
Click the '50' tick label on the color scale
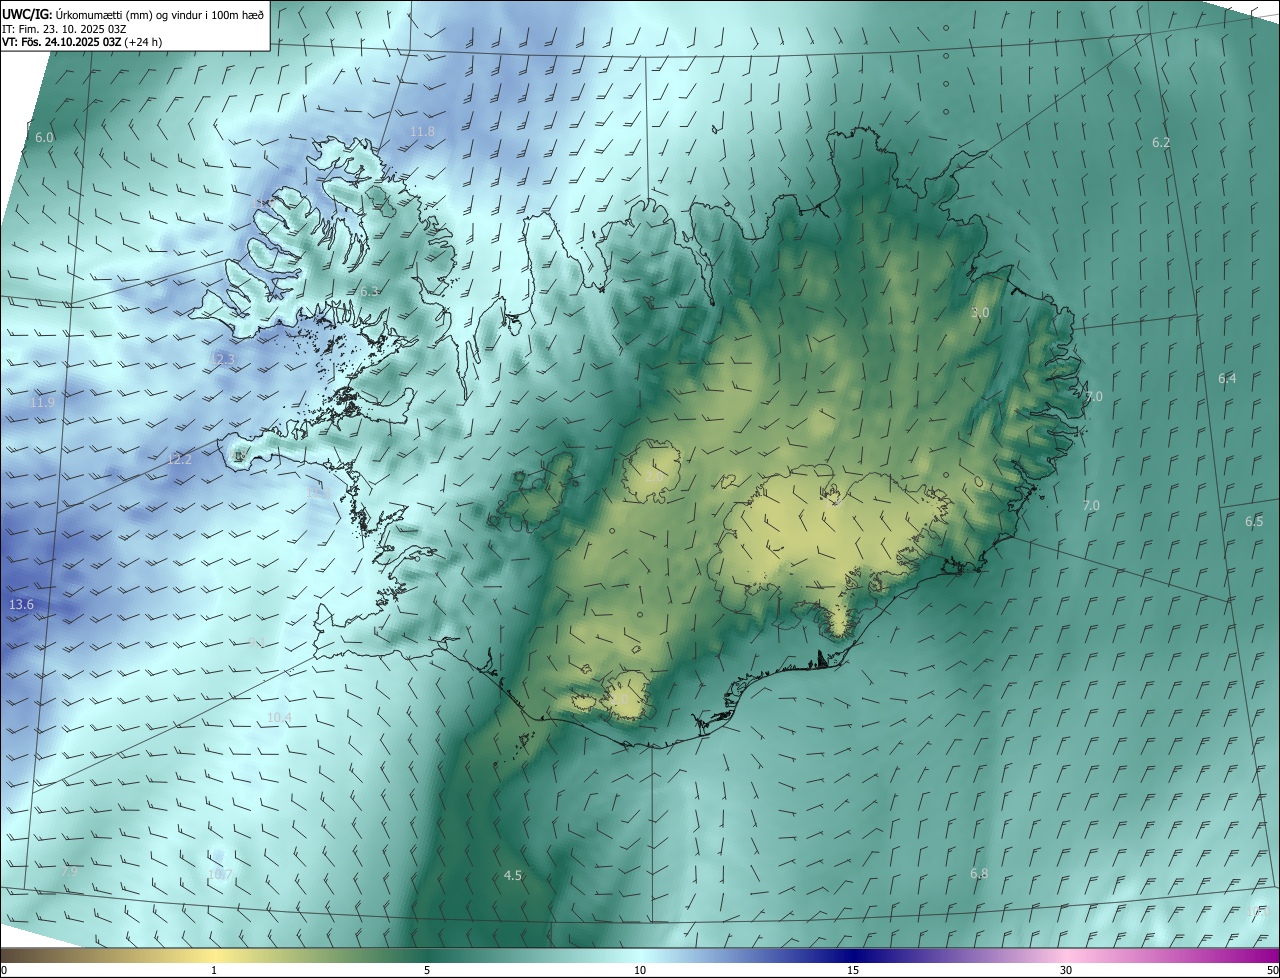click(x=1272, y=970)
